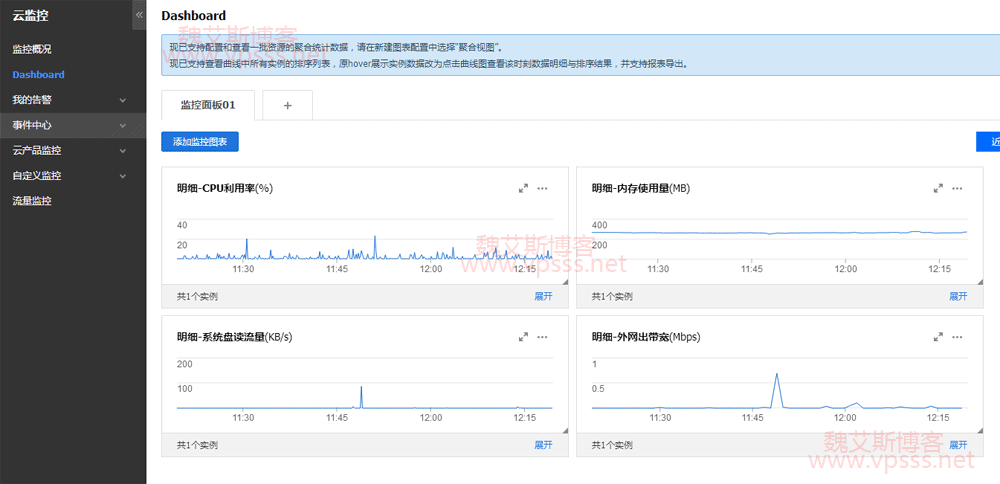Expand the 自定义监控 sidebar menu
1000x484 pixels.
122,176
